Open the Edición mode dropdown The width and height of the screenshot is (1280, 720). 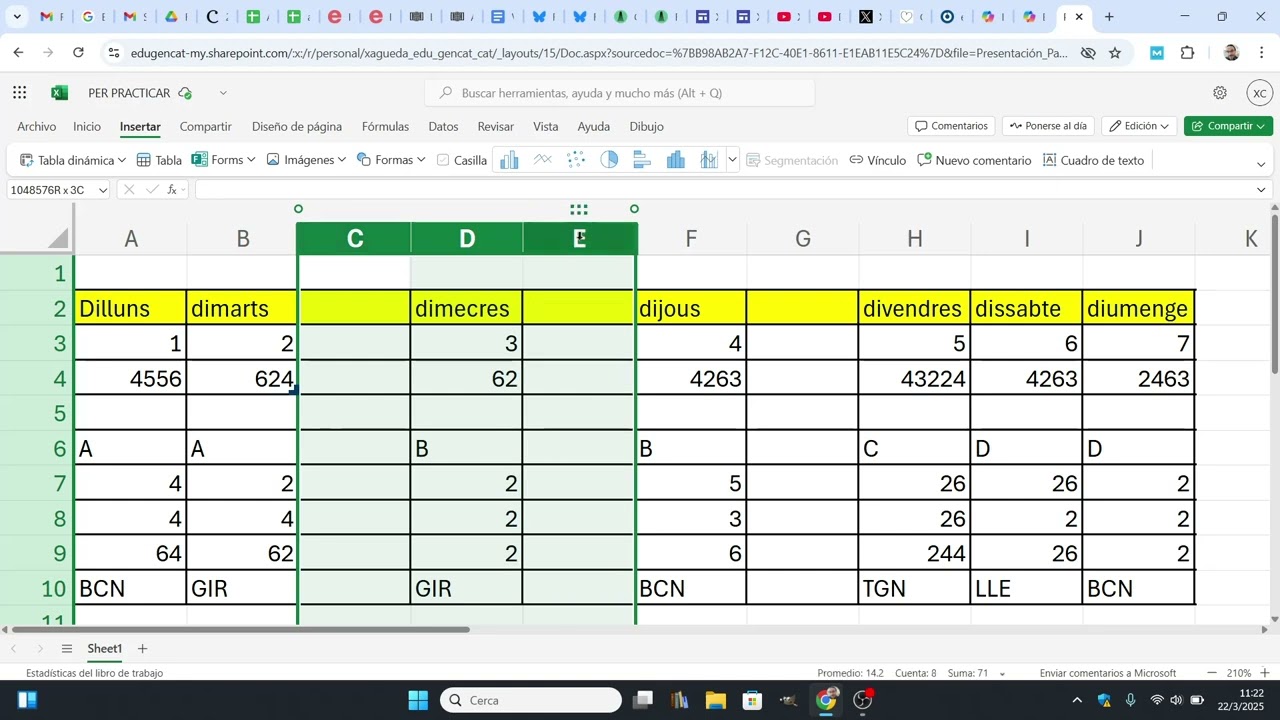pos(1139,126)
